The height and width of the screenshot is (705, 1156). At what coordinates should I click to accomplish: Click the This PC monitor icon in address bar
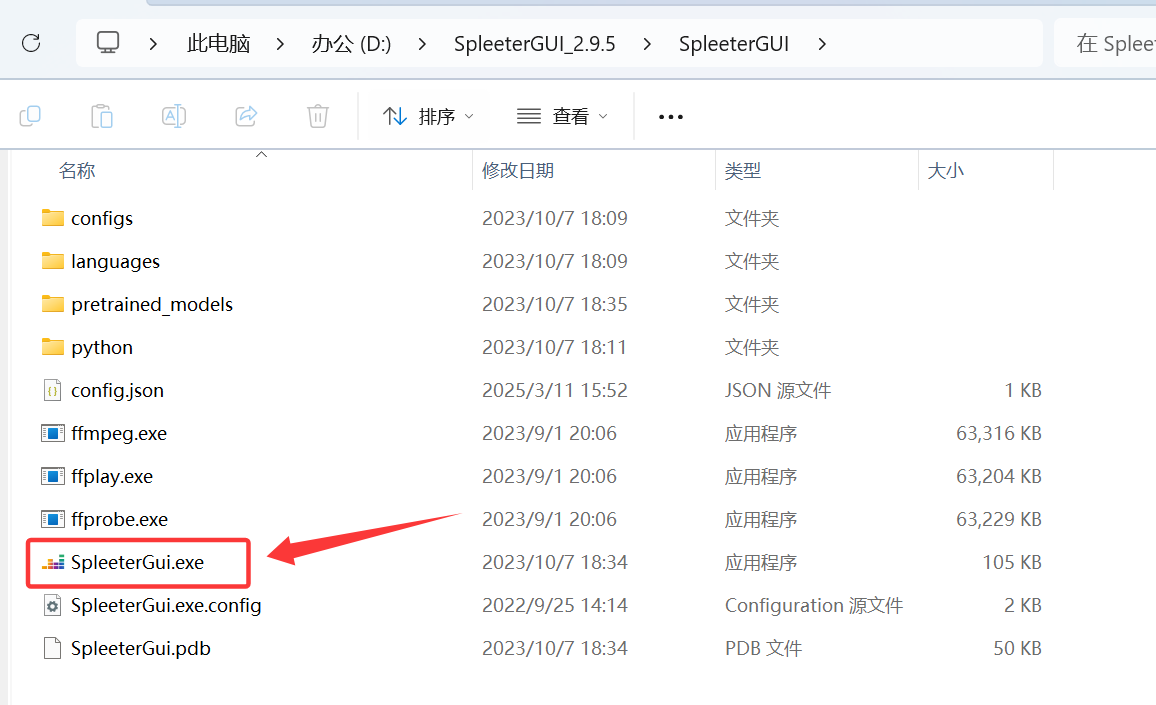108,43
